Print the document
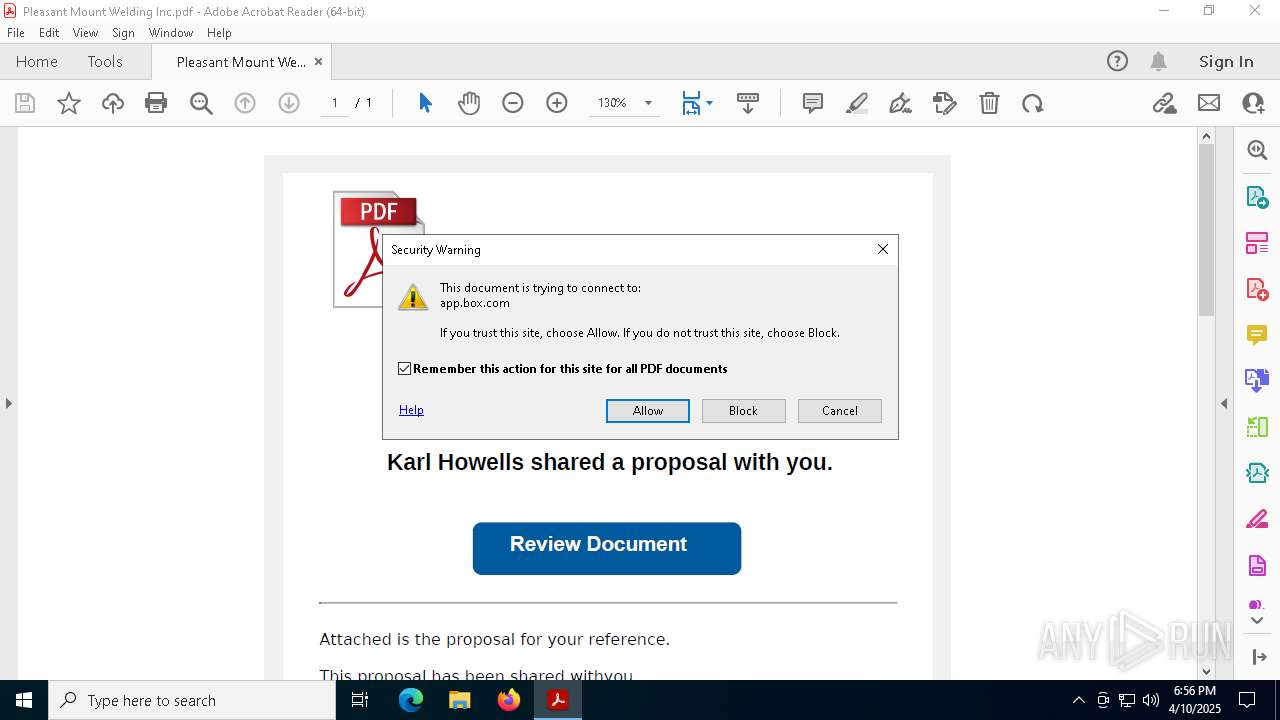Screen dimensions: 1280x720 pyautogui.click(x=156, y=103)
